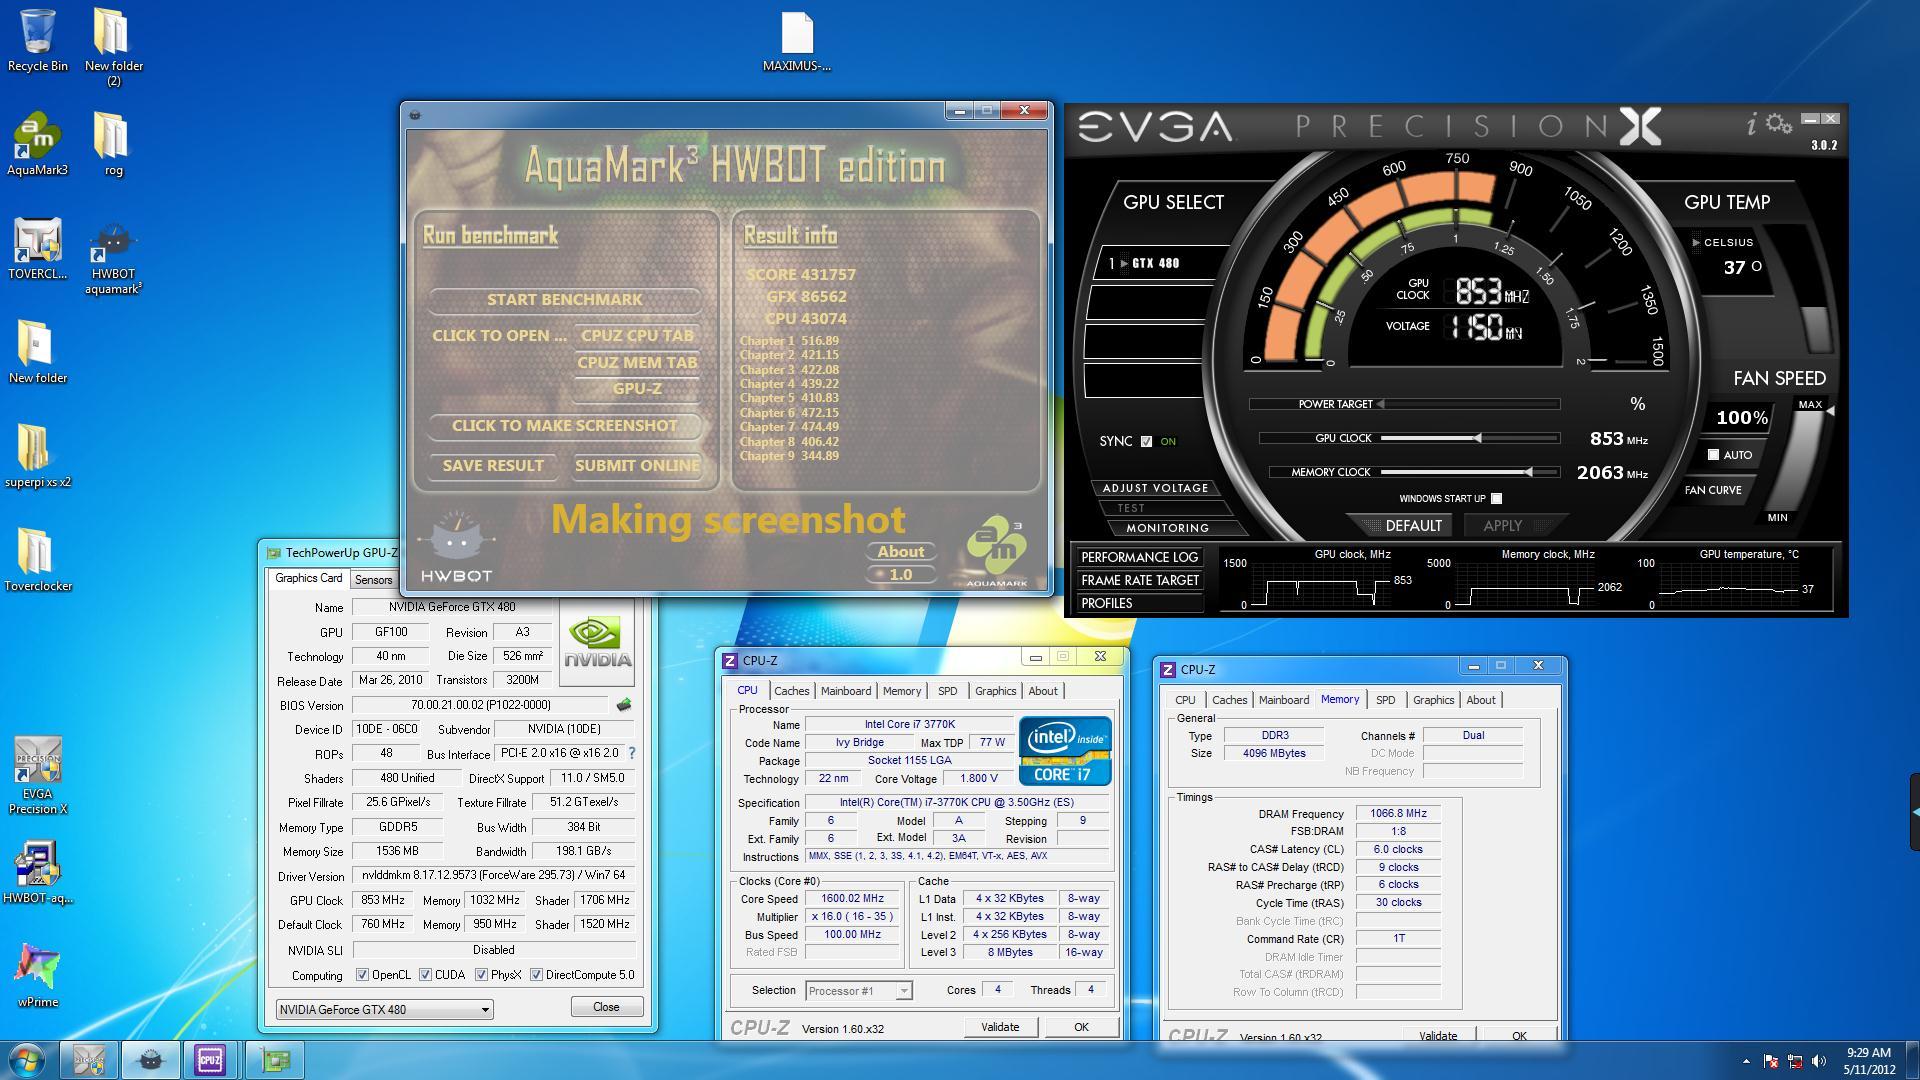1920x1080 pixels.
Task: Open the New folder (2) desktop icon
Action: coord(113,47)
